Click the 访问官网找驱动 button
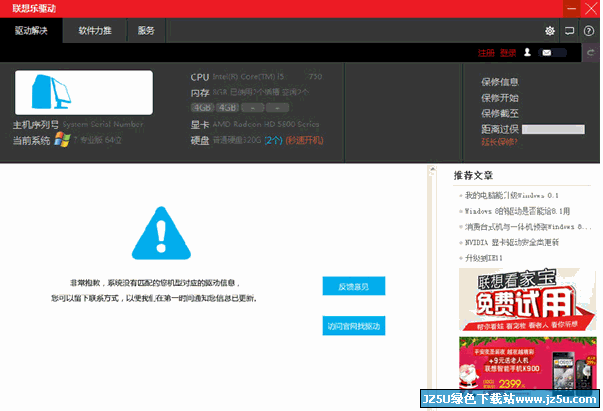The image size is (603, 411). pyautogui.click(x=354, y=326)
